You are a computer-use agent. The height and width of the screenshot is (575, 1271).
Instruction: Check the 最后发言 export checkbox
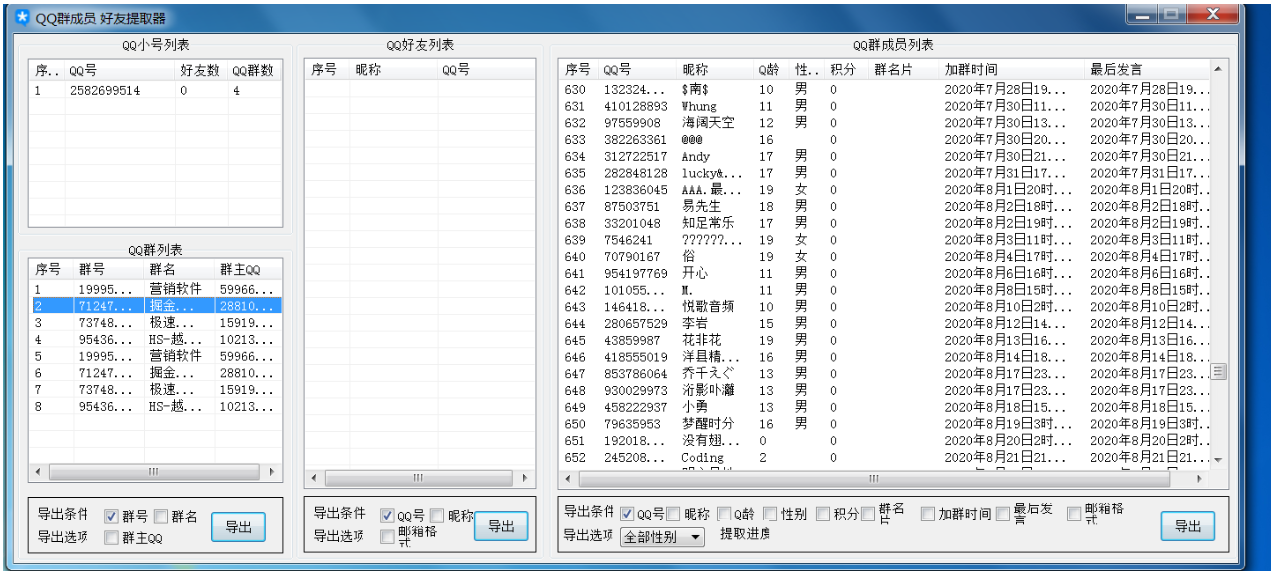point(1002,514)
